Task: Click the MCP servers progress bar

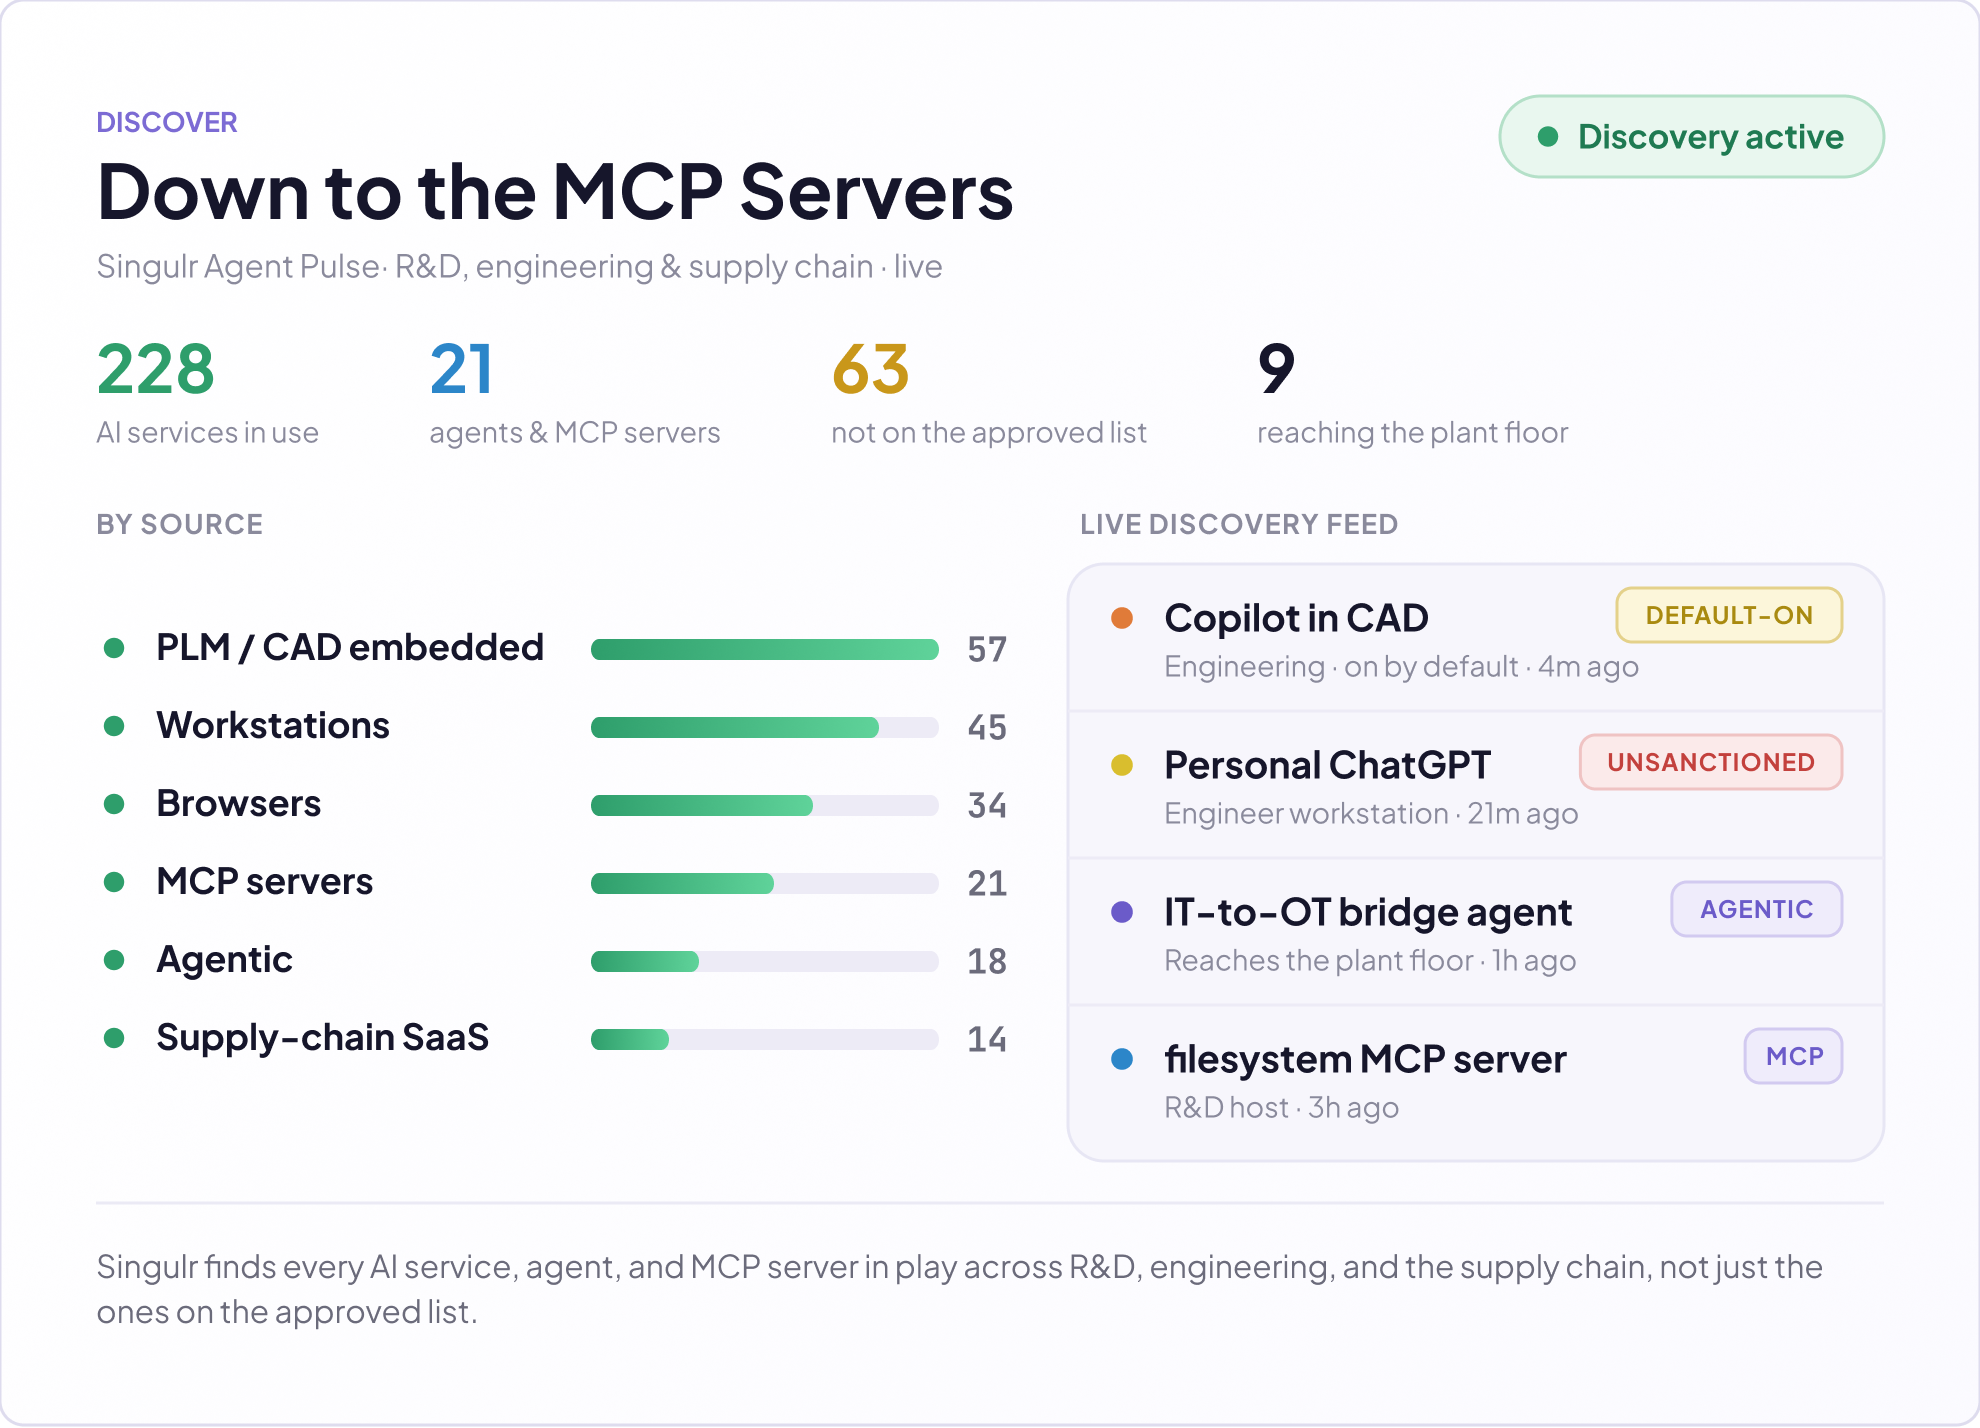Action: coord(765,884)
